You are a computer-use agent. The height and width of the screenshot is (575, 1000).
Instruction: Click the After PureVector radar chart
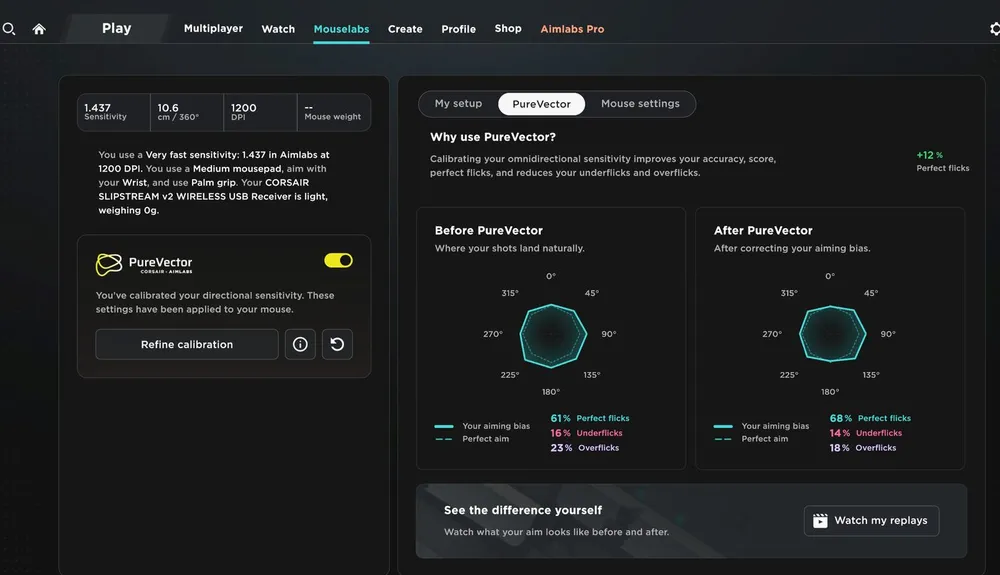(x=832, y=334)
